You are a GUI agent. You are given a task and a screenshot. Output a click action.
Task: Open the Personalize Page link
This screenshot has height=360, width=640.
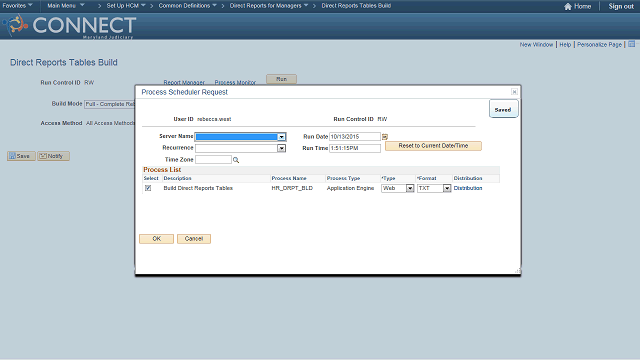coord(599,44)
